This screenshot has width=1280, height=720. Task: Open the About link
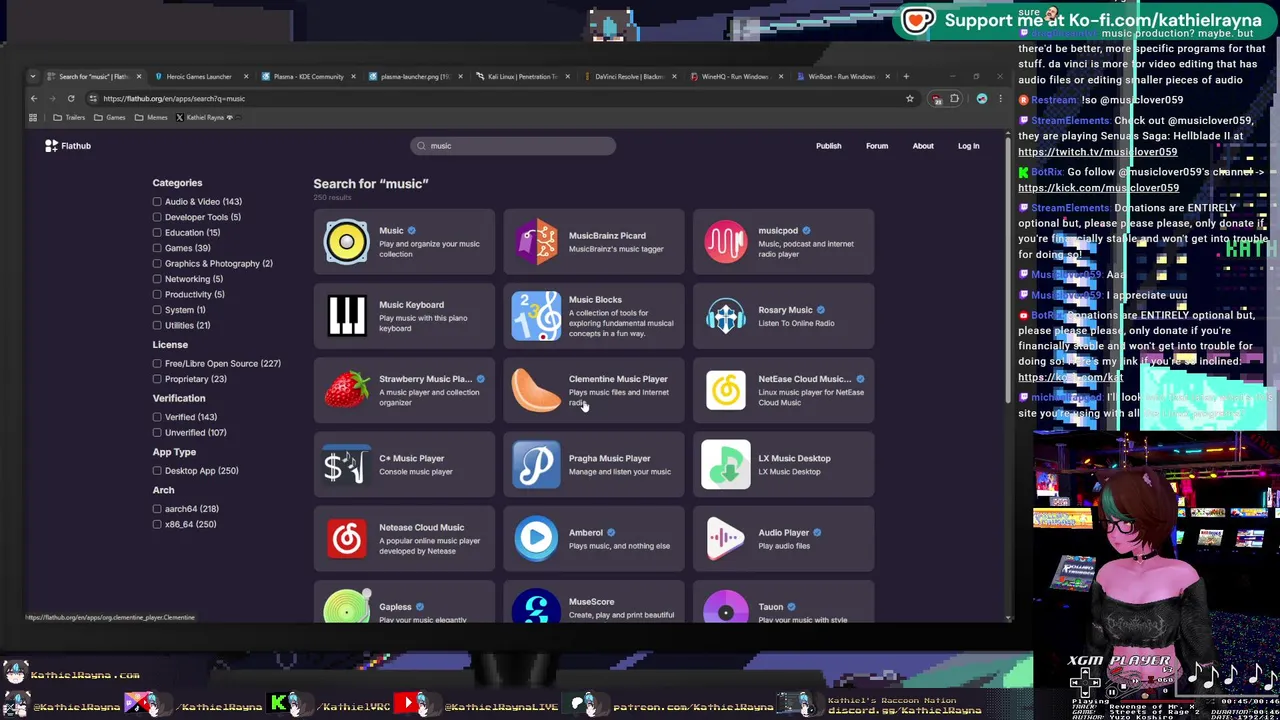click(923, 146)
